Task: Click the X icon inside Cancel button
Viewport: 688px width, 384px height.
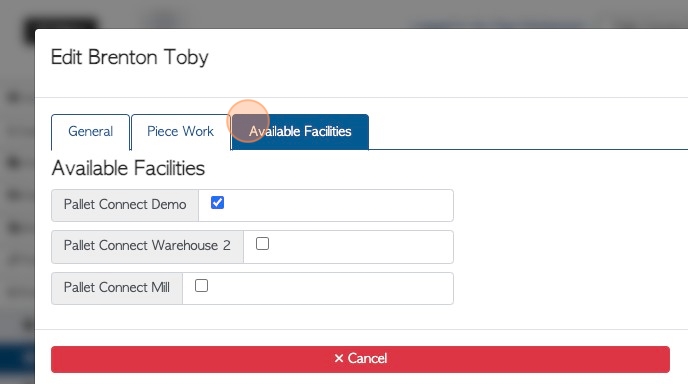Action: tap(339, 359)
